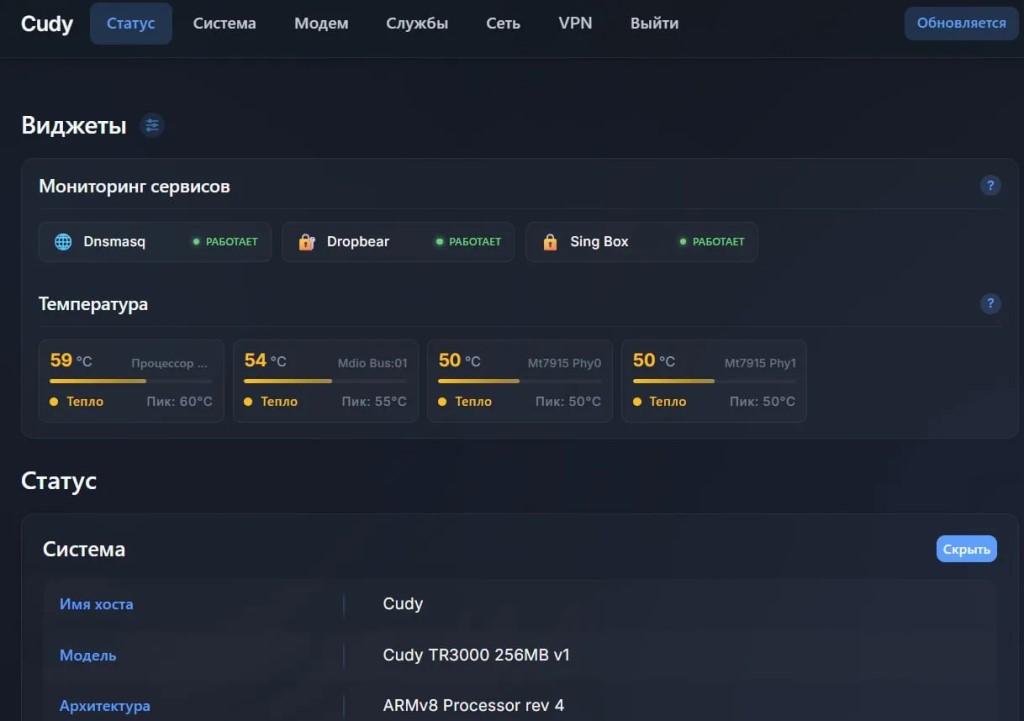The height and width of the screenshot is (721, 1024).
Task: Open help for Температура widget
Action: [990, 304]
